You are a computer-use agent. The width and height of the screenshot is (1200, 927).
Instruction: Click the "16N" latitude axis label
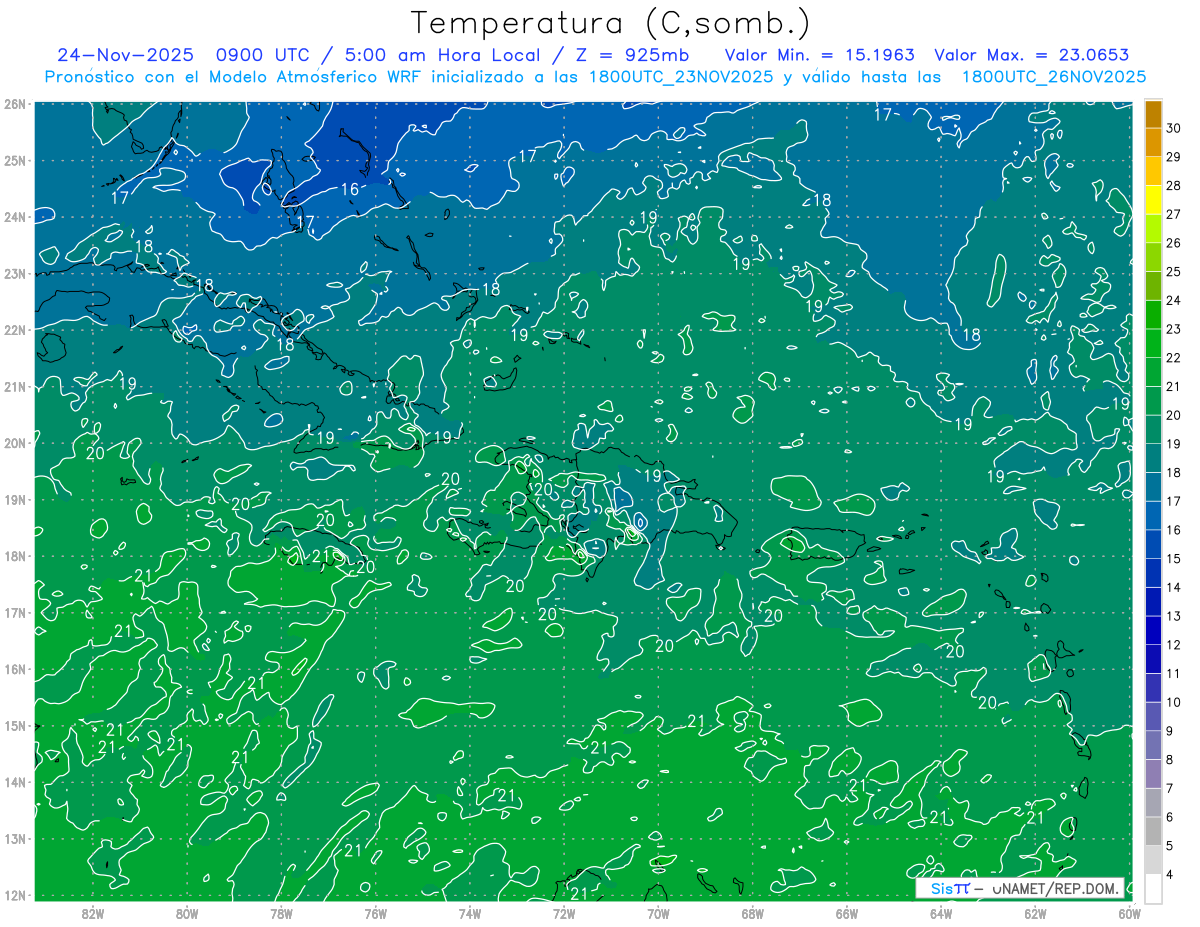(14, 669)
